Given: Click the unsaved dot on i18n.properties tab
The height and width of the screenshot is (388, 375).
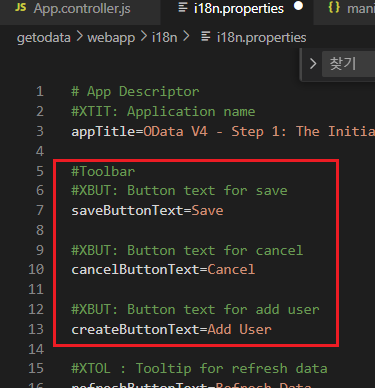Looking at the screenshot, I should tap(298, 6).
